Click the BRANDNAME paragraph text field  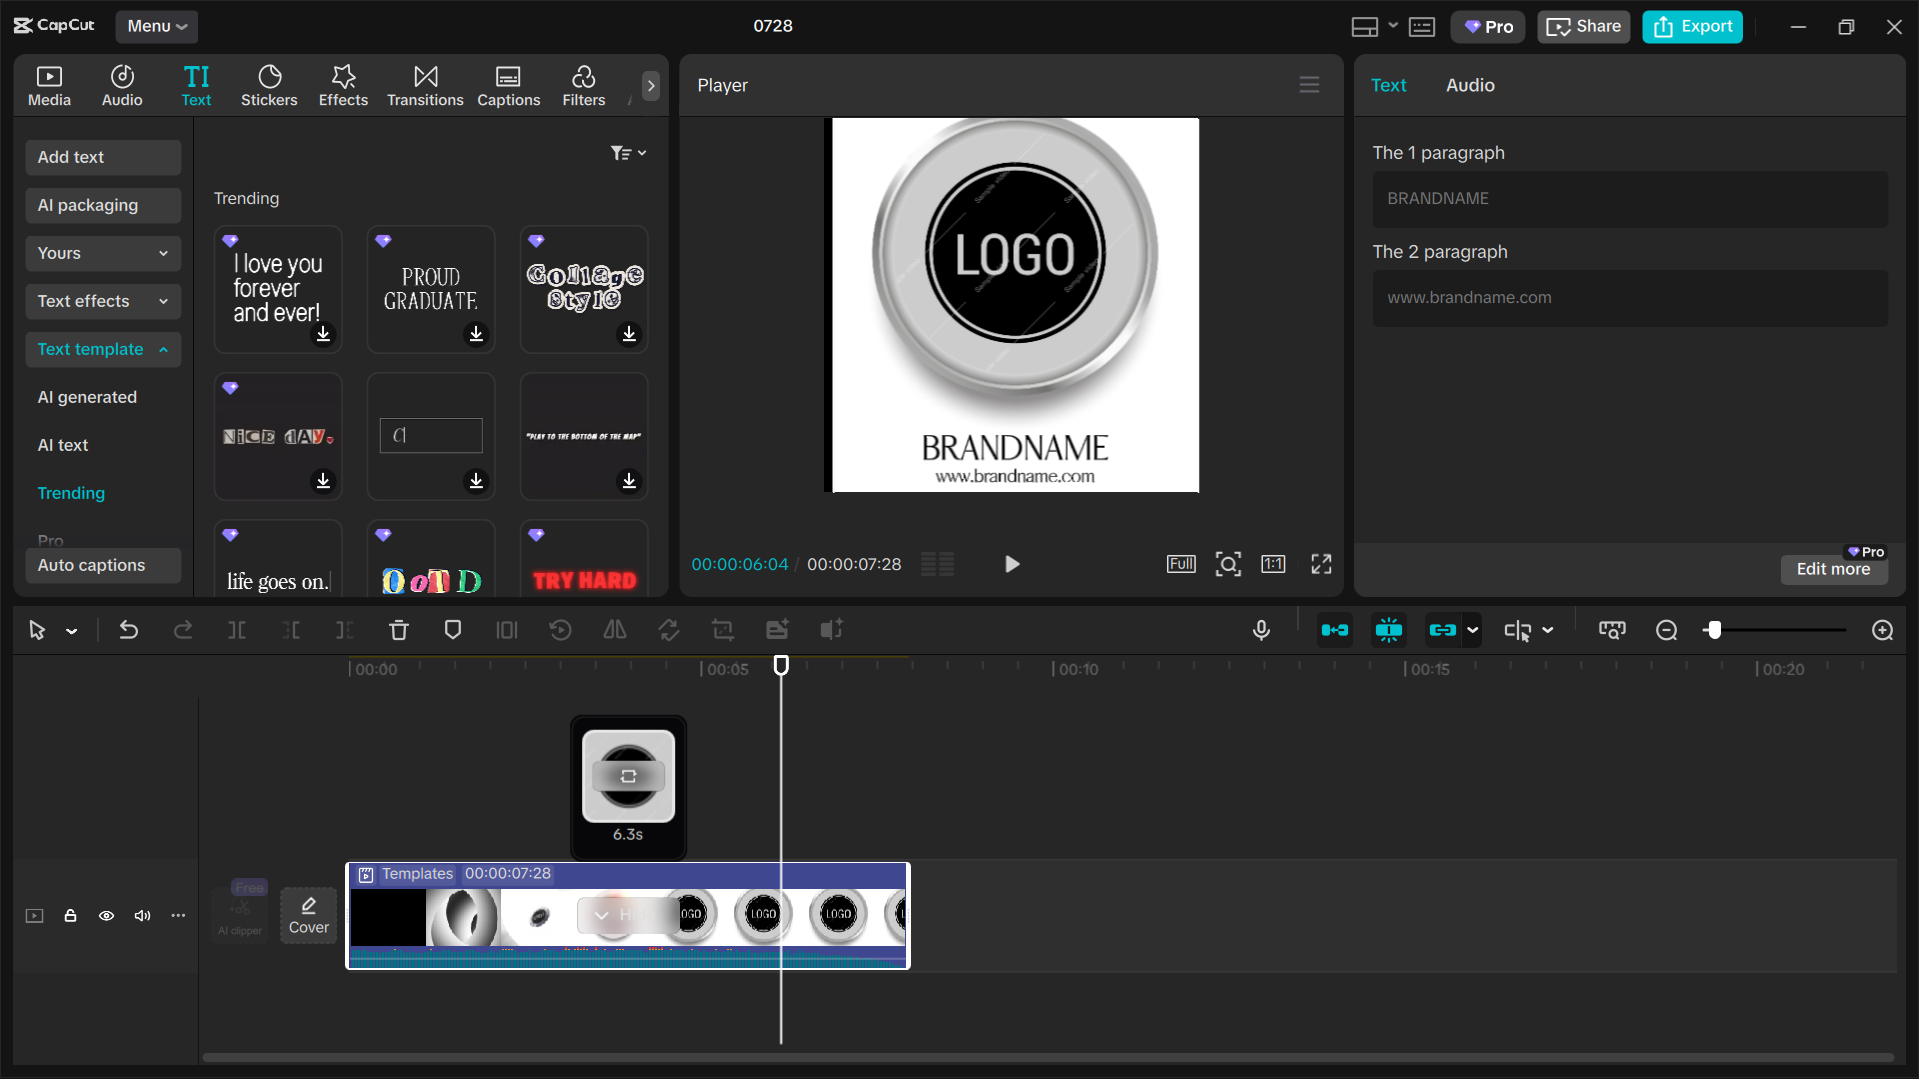point(1629,198)
